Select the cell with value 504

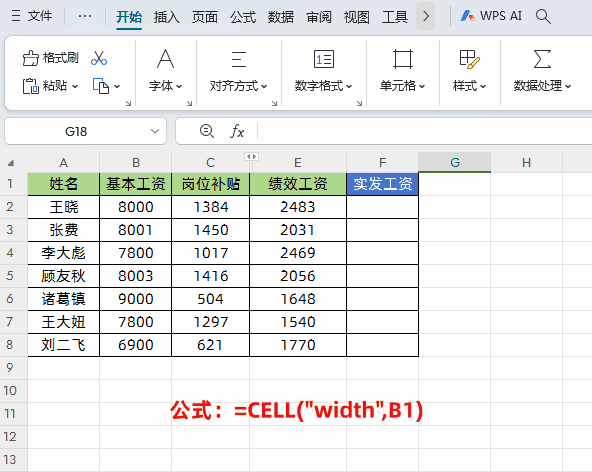click(211, 299)
